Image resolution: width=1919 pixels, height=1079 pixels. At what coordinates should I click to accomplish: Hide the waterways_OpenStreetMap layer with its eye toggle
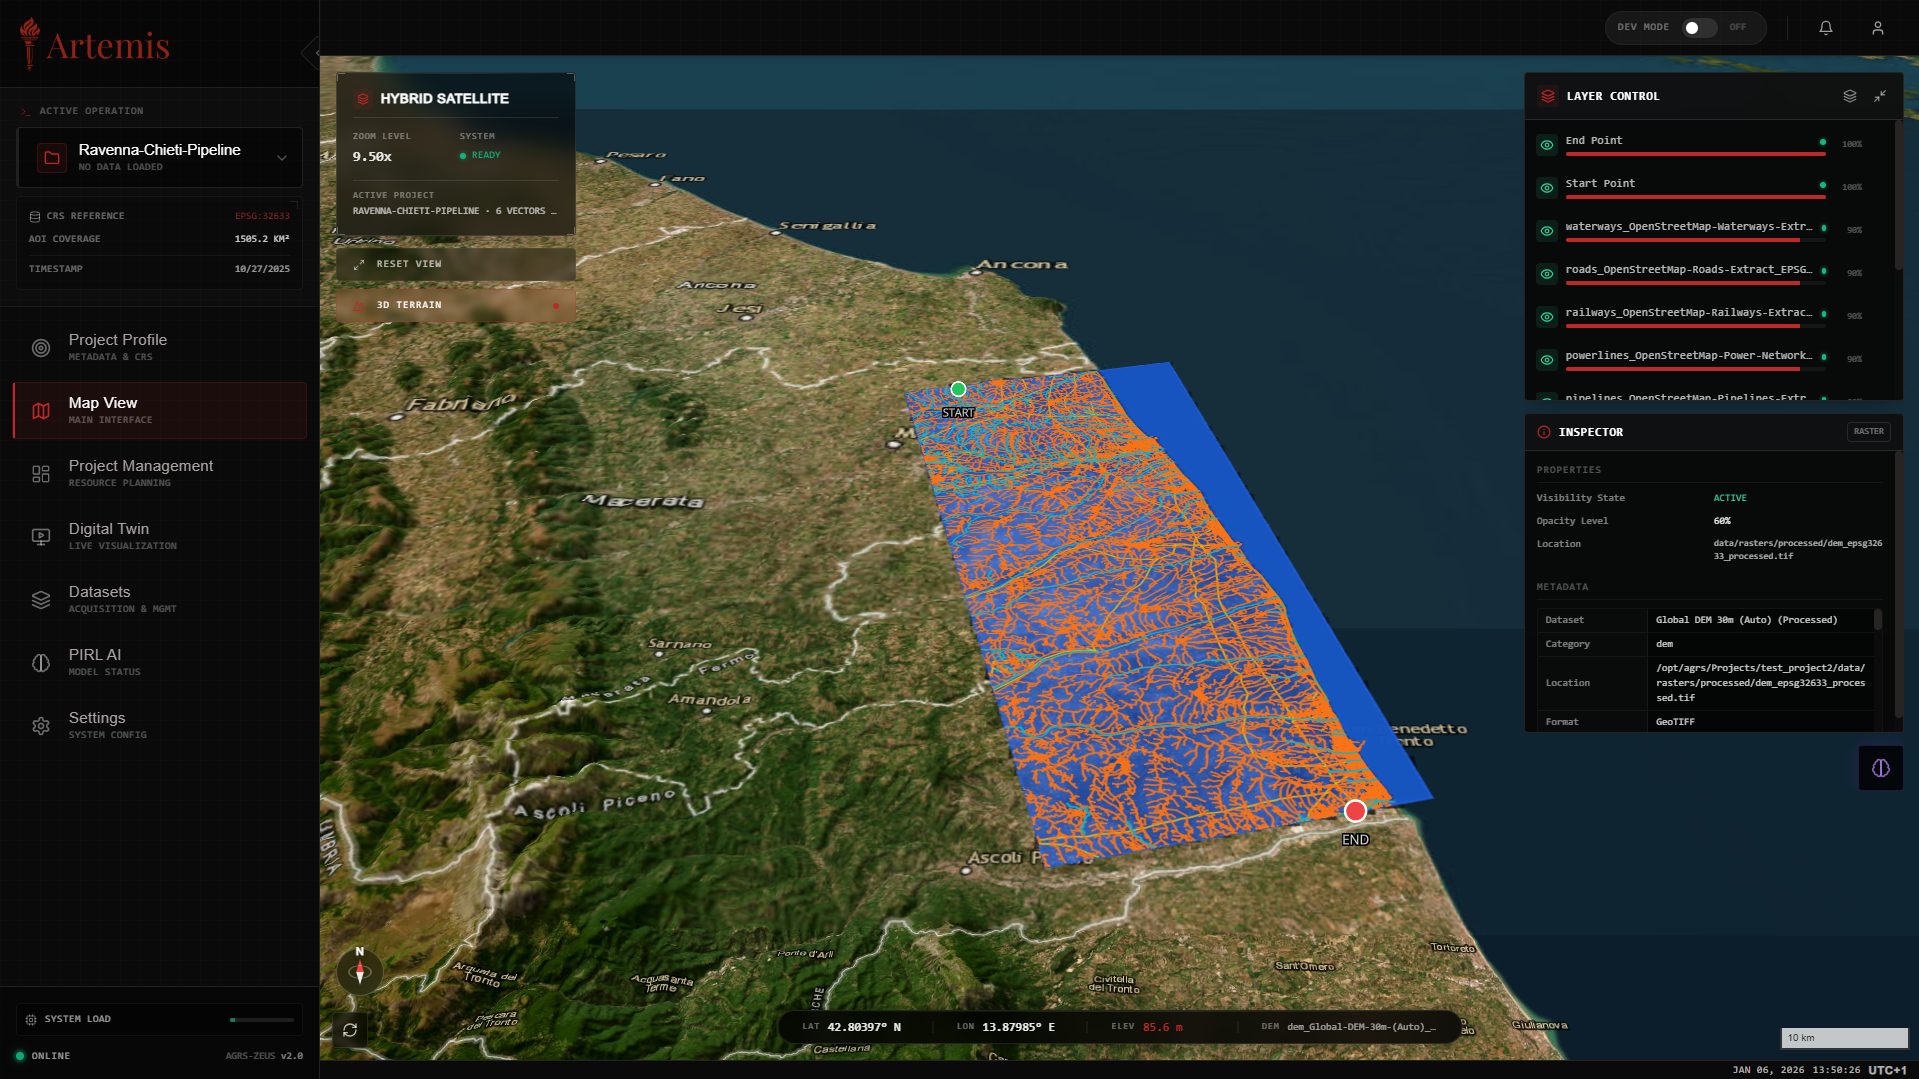(1546, 230)
